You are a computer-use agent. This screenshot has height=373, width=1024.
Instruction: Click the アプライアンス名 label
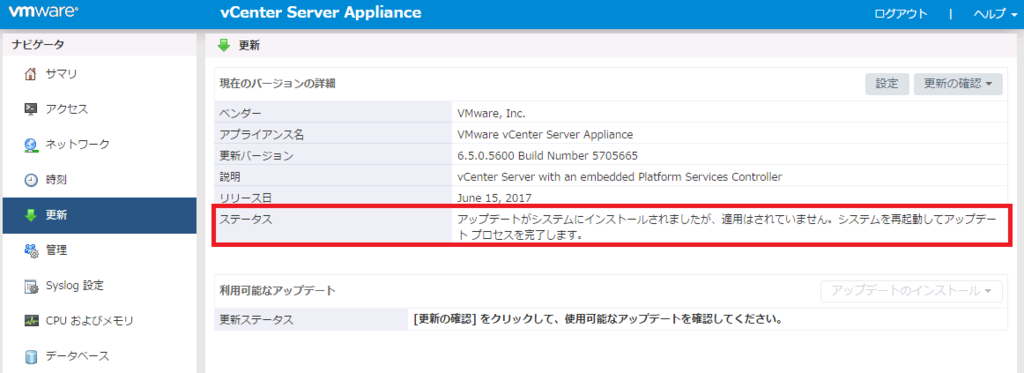262,135
